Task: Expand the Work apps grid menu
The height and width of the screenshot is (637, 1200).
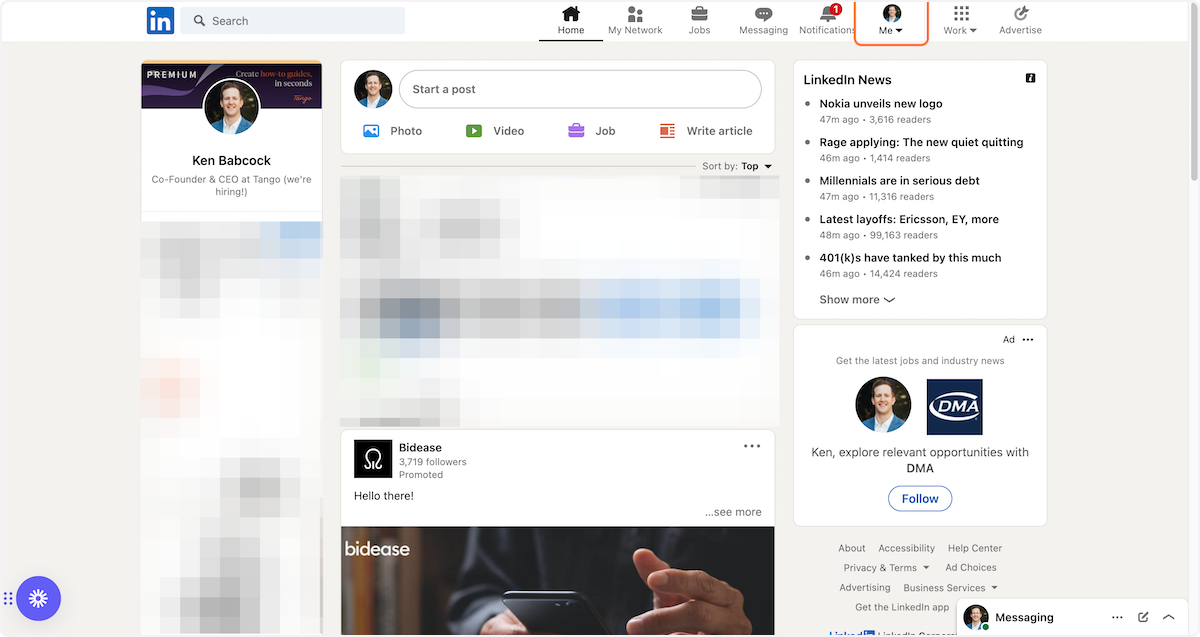Action: click(961, 21)
